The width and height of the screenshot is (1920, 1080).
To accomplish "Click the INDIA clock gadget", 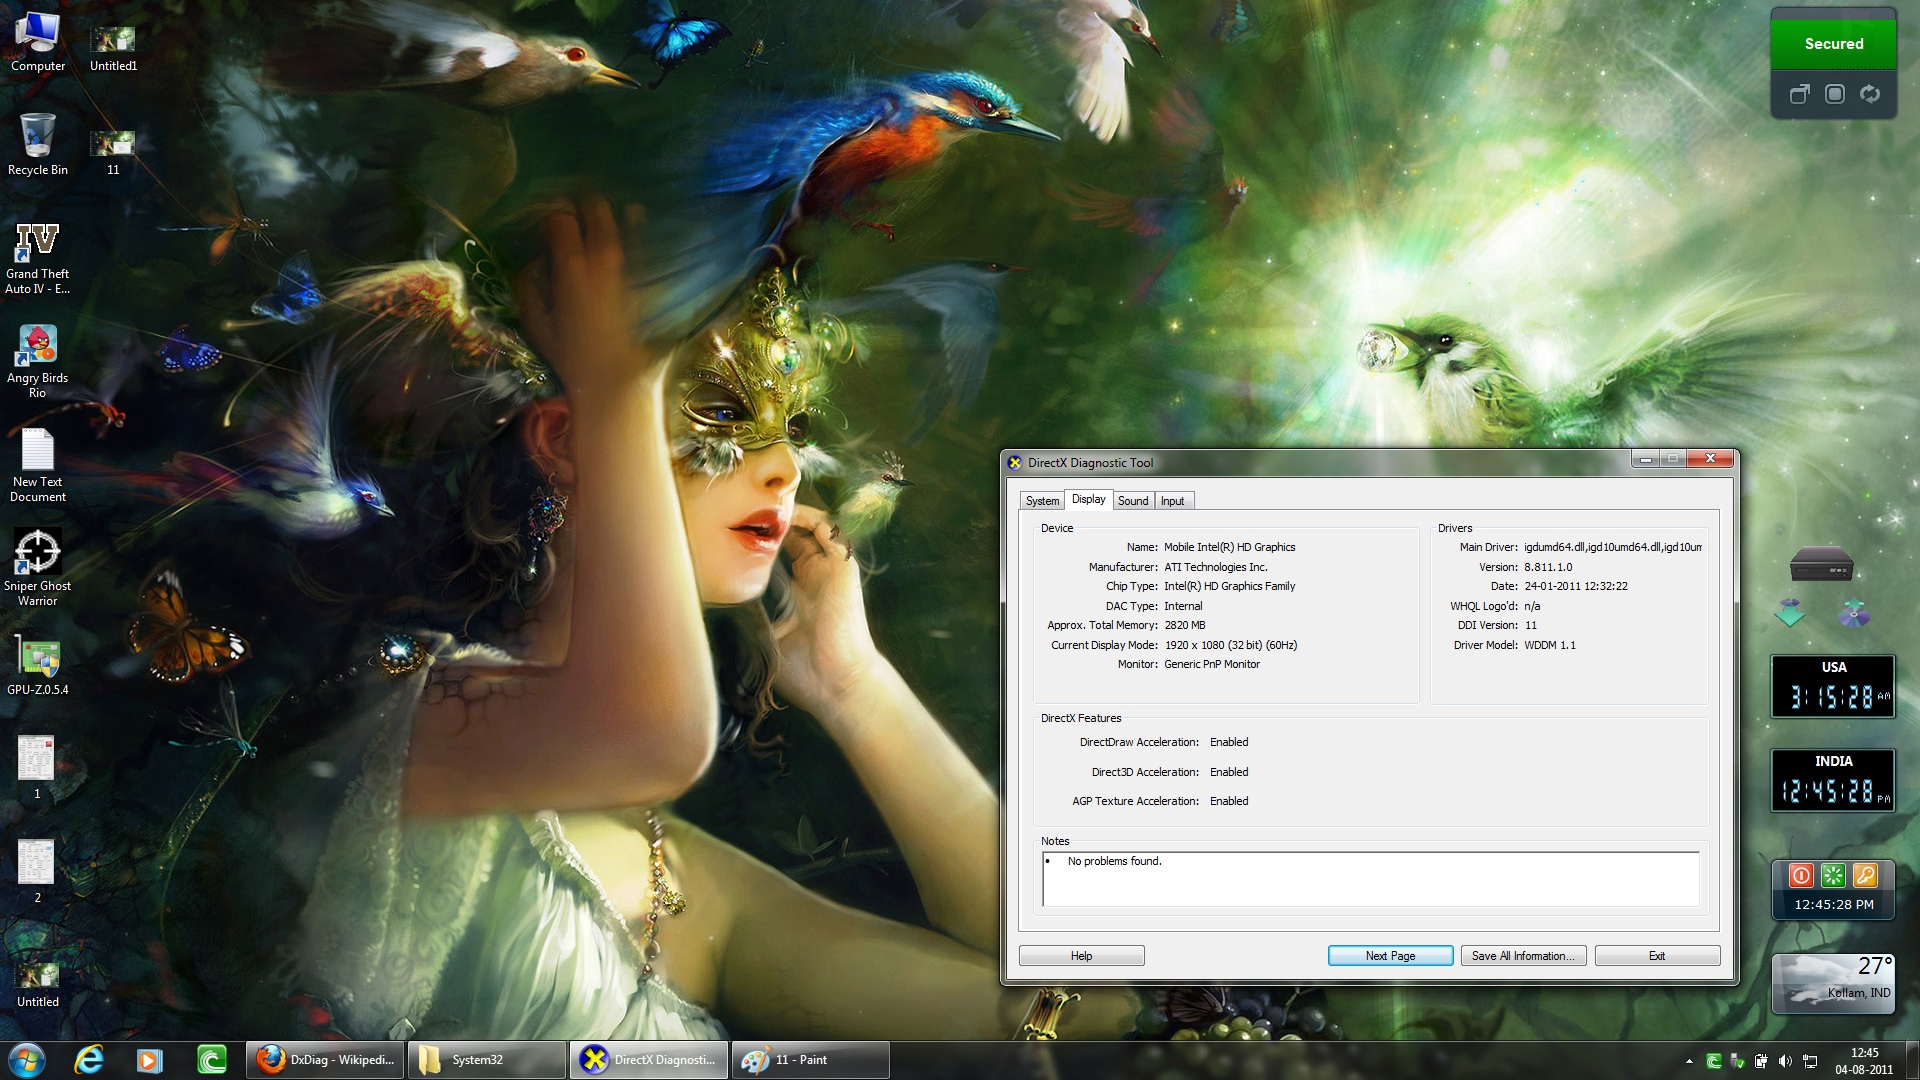I will [x=1833, y=780].
